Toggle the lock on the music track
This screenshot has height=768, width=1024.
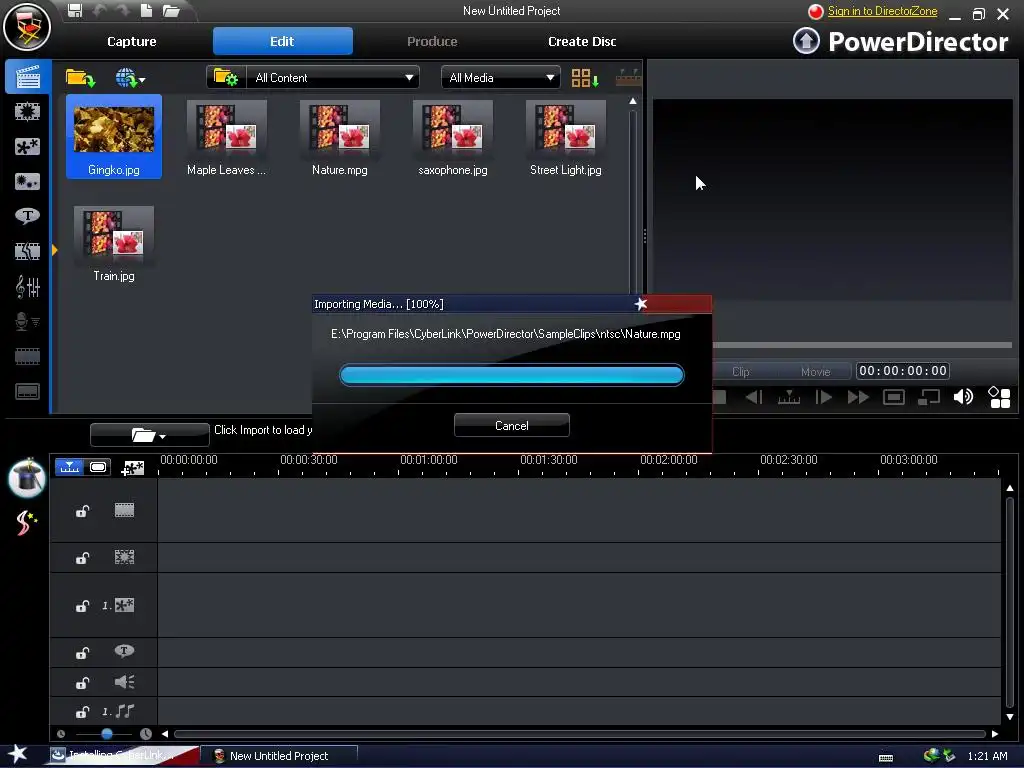(82, 712)
